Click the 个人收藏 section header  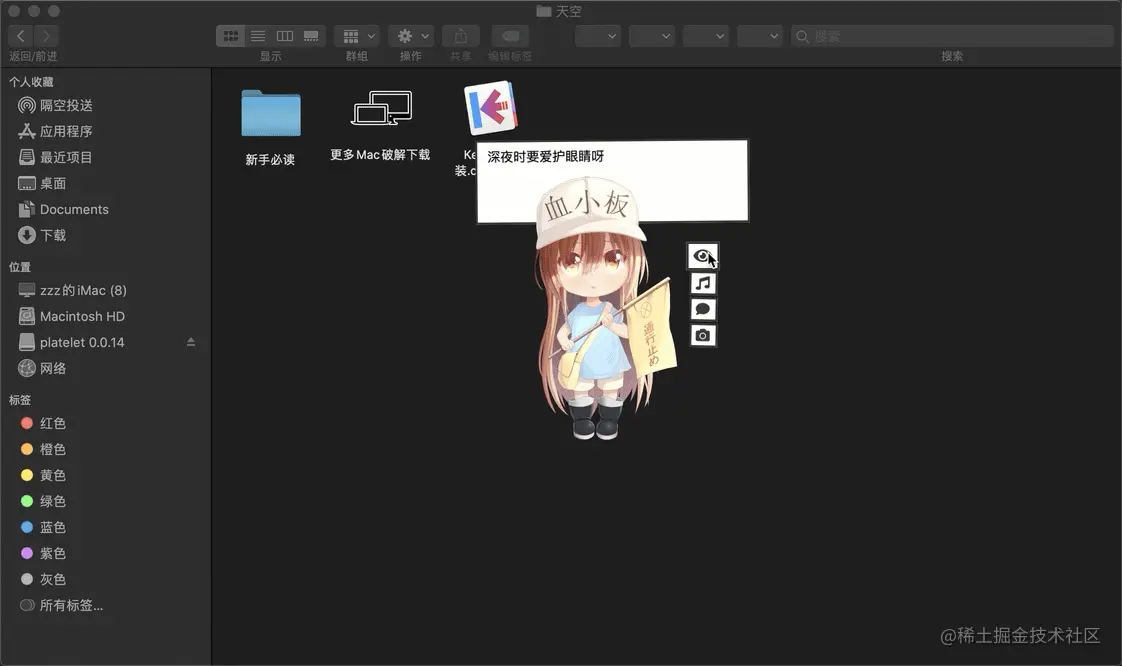click(31, 82)
